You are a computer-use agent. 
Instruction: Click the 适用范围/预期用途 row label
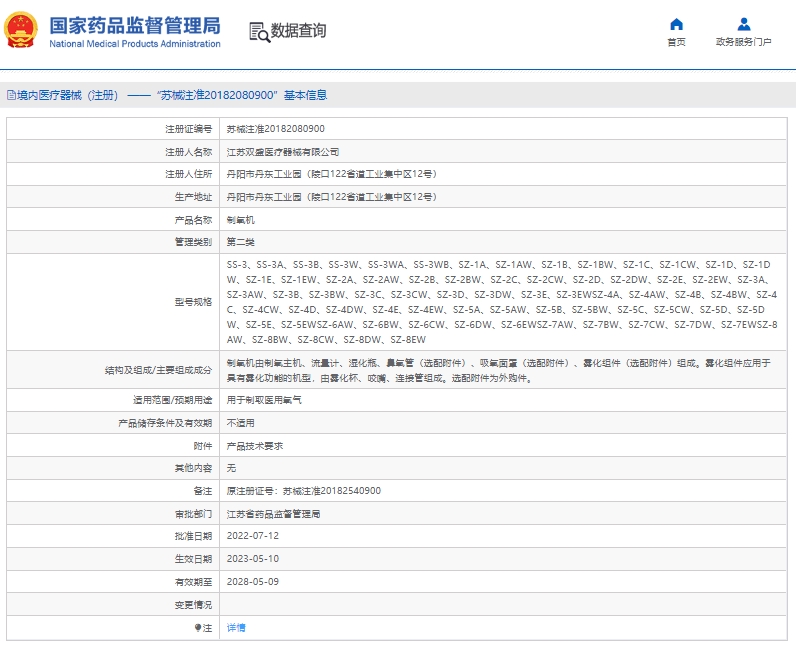pyautogui.click(x=173, y=400)
